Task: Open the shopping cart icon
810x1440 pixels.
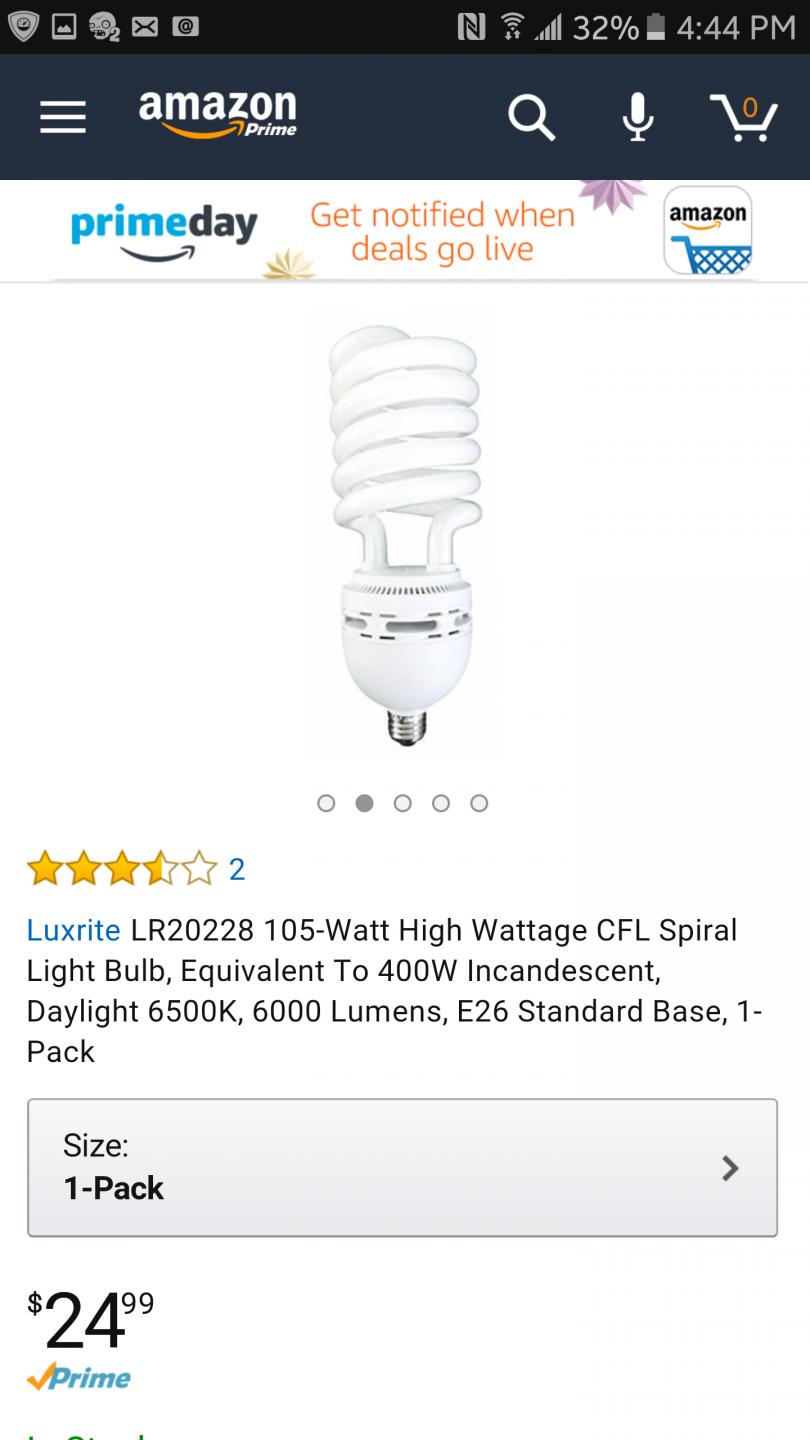Action: 744,118
